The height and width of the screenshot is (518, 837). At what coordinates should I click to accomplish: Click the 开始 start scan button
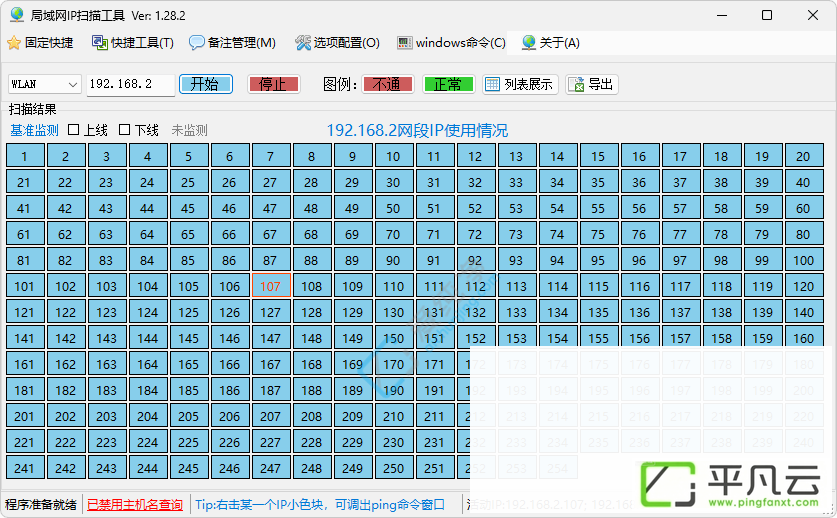(206, 84)
